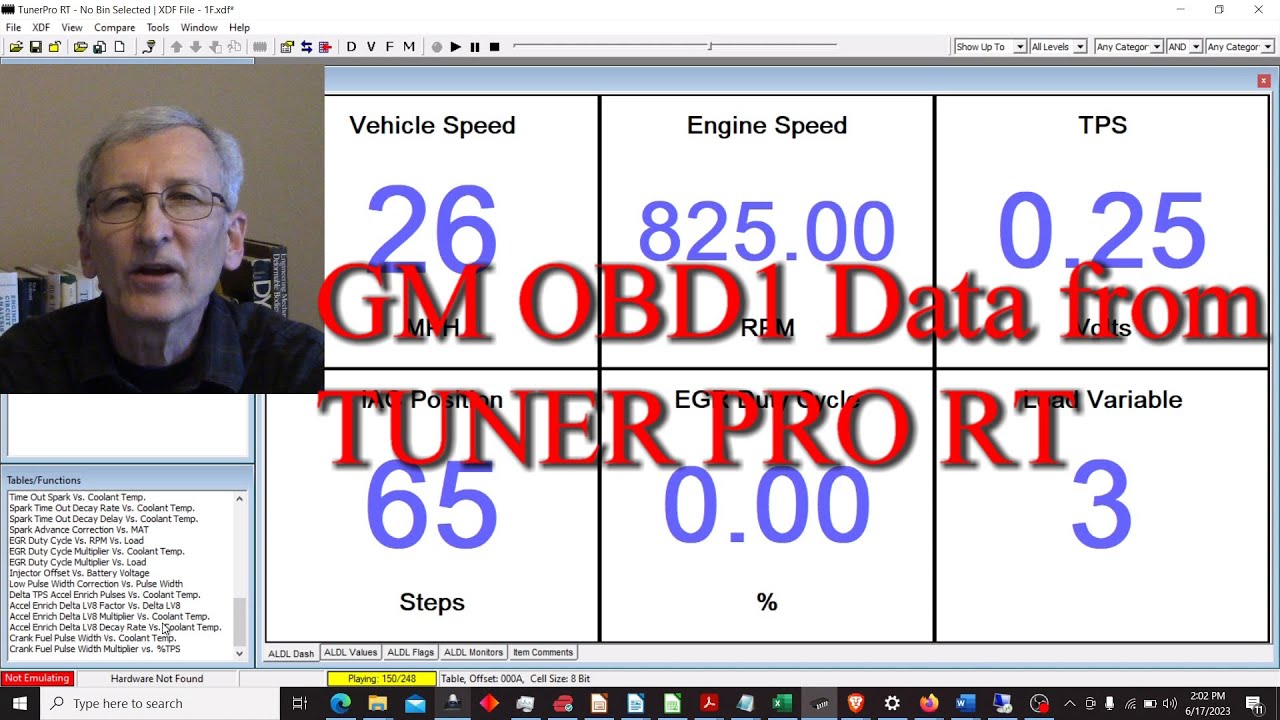1280x720 pixels.
Task: Click the red and blue list toolbar icon
Action: pos(325,47)
